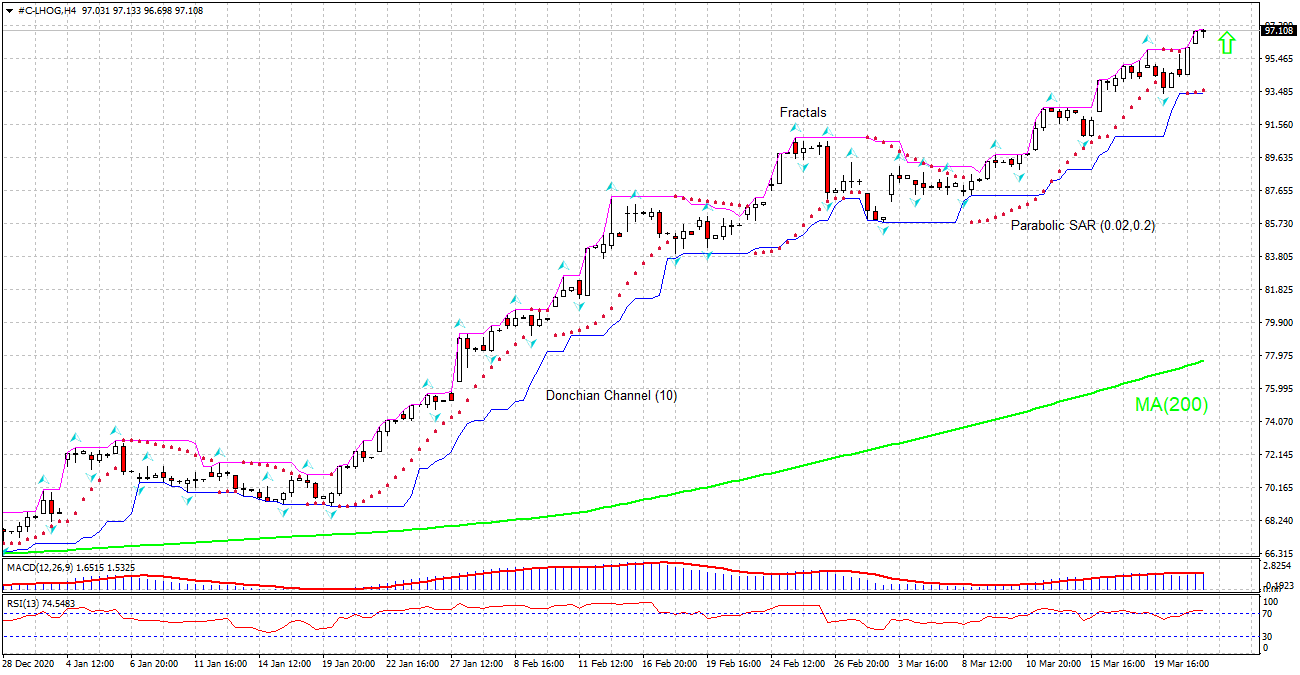The width and height of the screenshot is (1300, 675).
Task: Click the 85.730 price axis level
Action: click(1279, 224)
